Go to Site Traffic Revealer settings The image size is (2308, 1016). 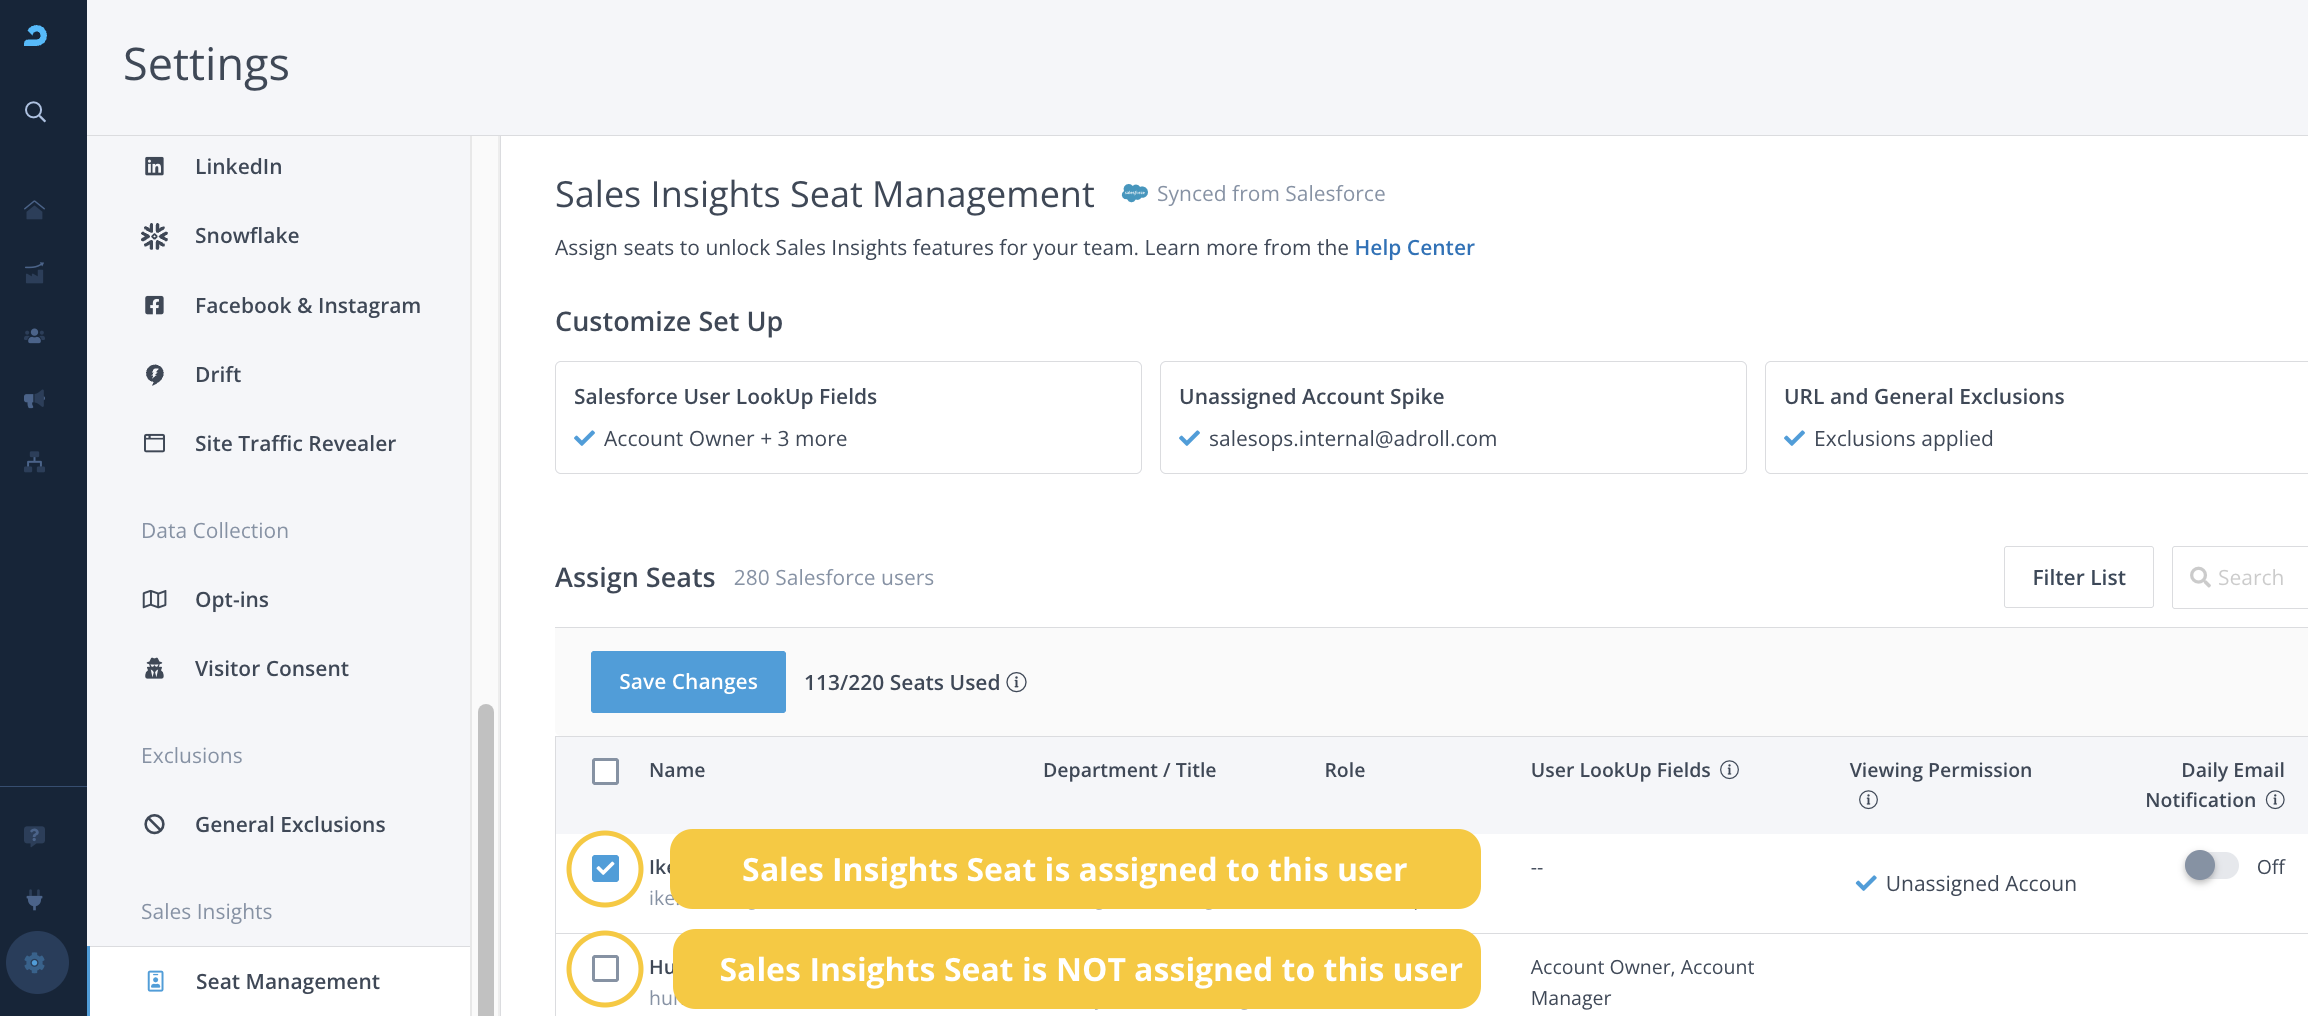(x=295, y=443)
